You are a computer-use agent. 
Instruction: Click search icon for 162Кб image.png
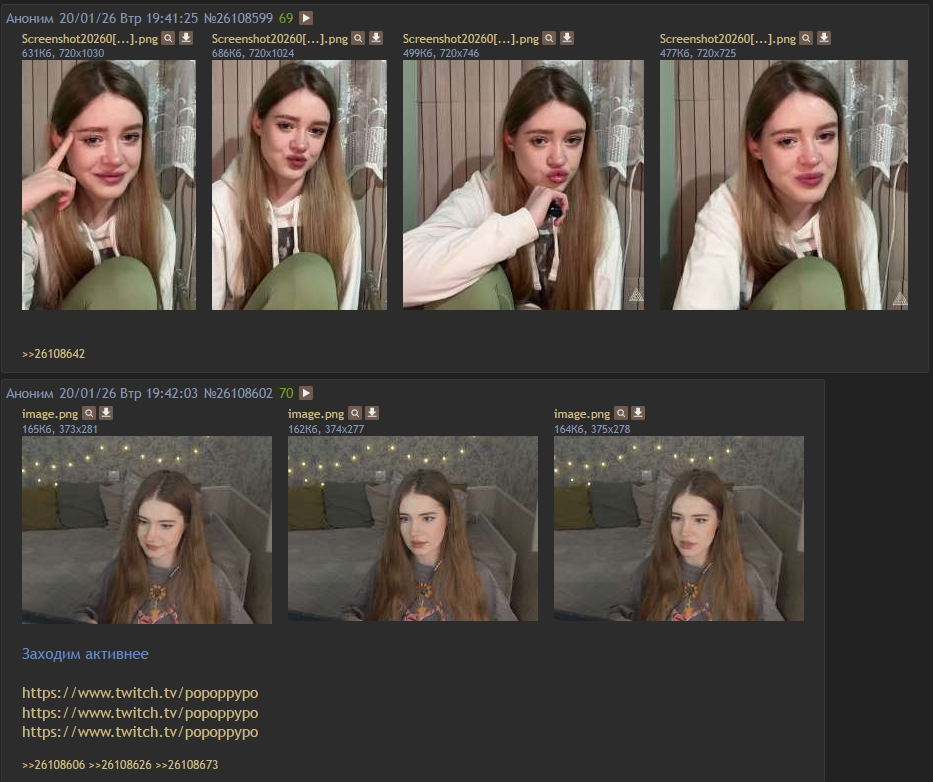(355, 413)
